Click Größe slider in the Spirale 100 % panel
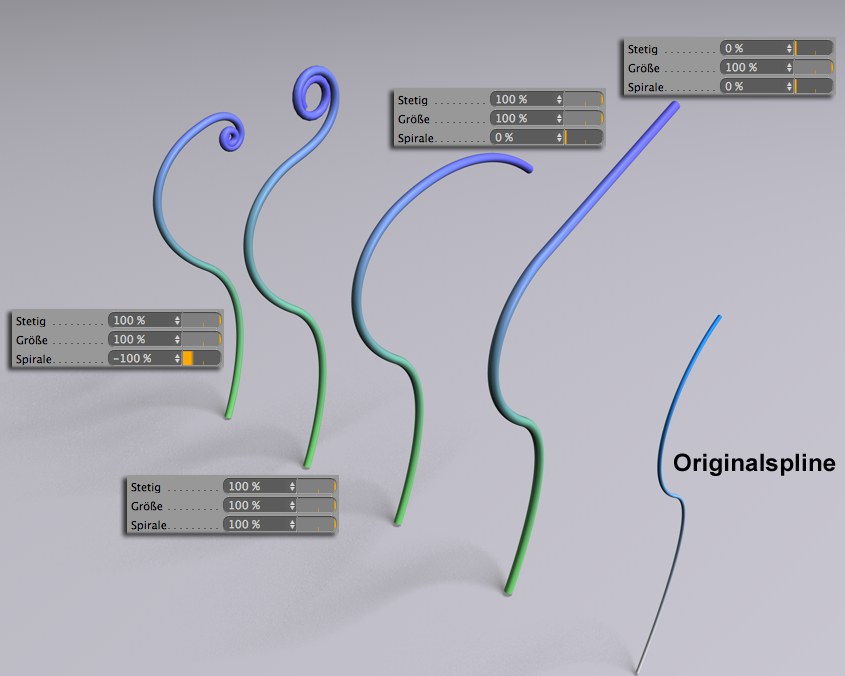This screenshot has width=845, height=676. (317, 505)
